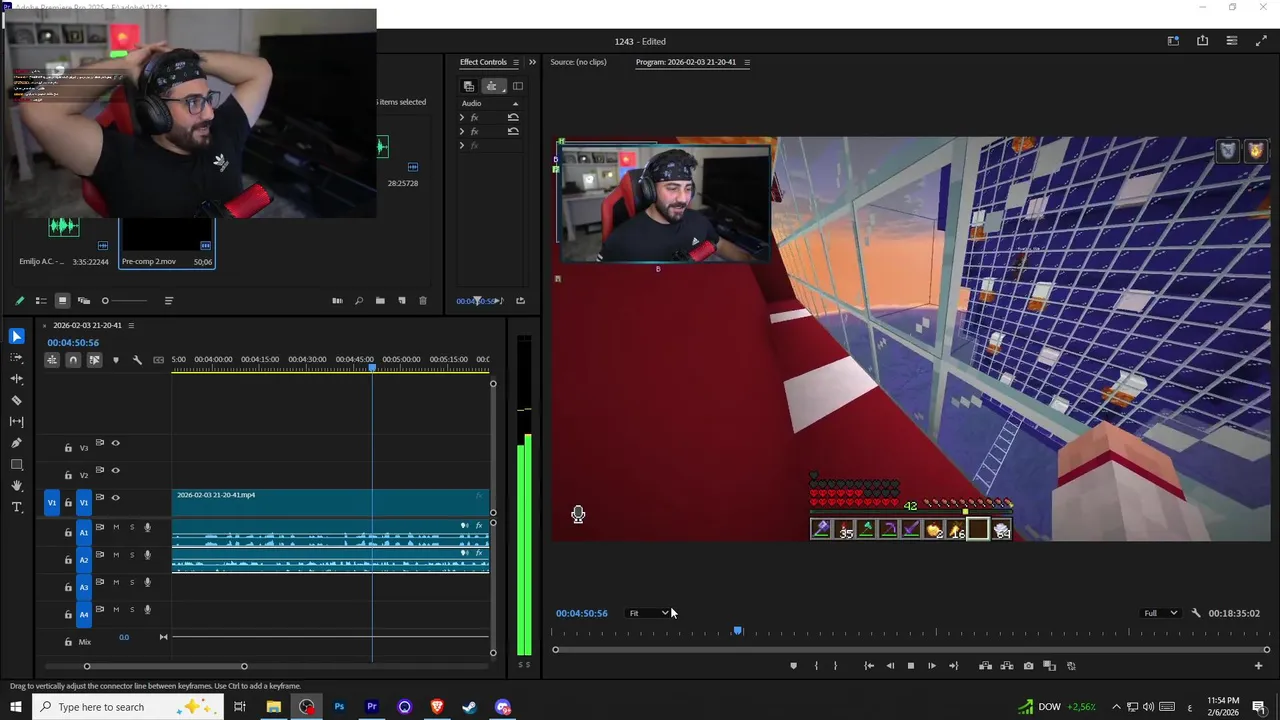Switch Project panel to List view
Screen dimensions: 1280x720
(x=41, y=301)
